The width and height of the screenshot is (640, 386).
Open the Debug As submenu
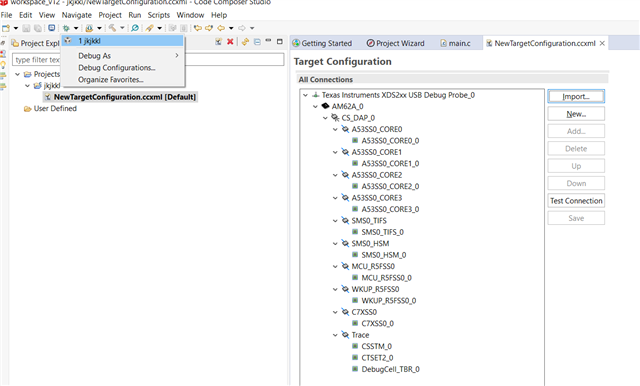(x=122, y=55)
